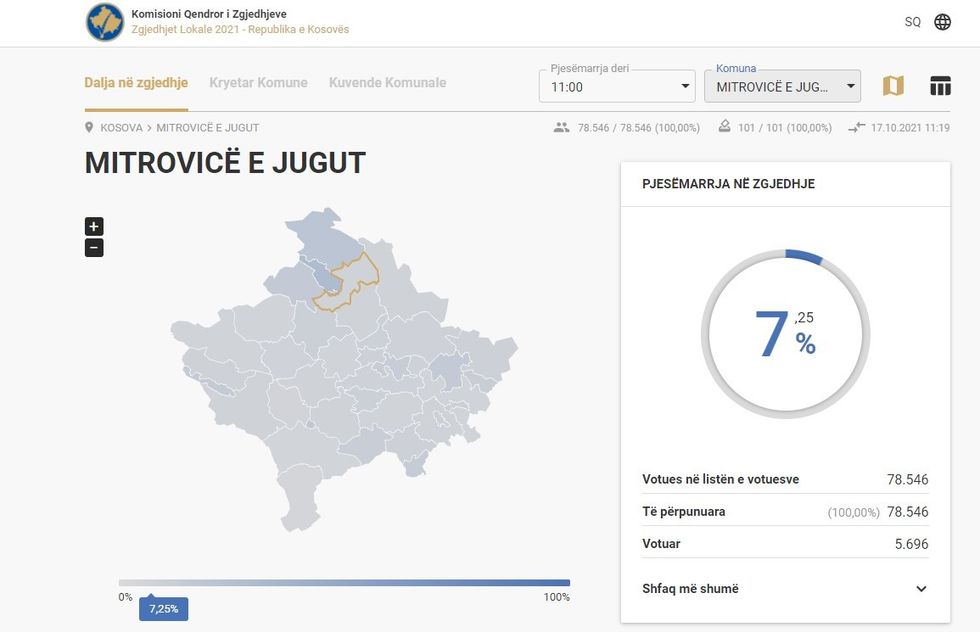Click the KQZ commission logo
The width and height of the screenshot is (980, 632).
(105, 22)
